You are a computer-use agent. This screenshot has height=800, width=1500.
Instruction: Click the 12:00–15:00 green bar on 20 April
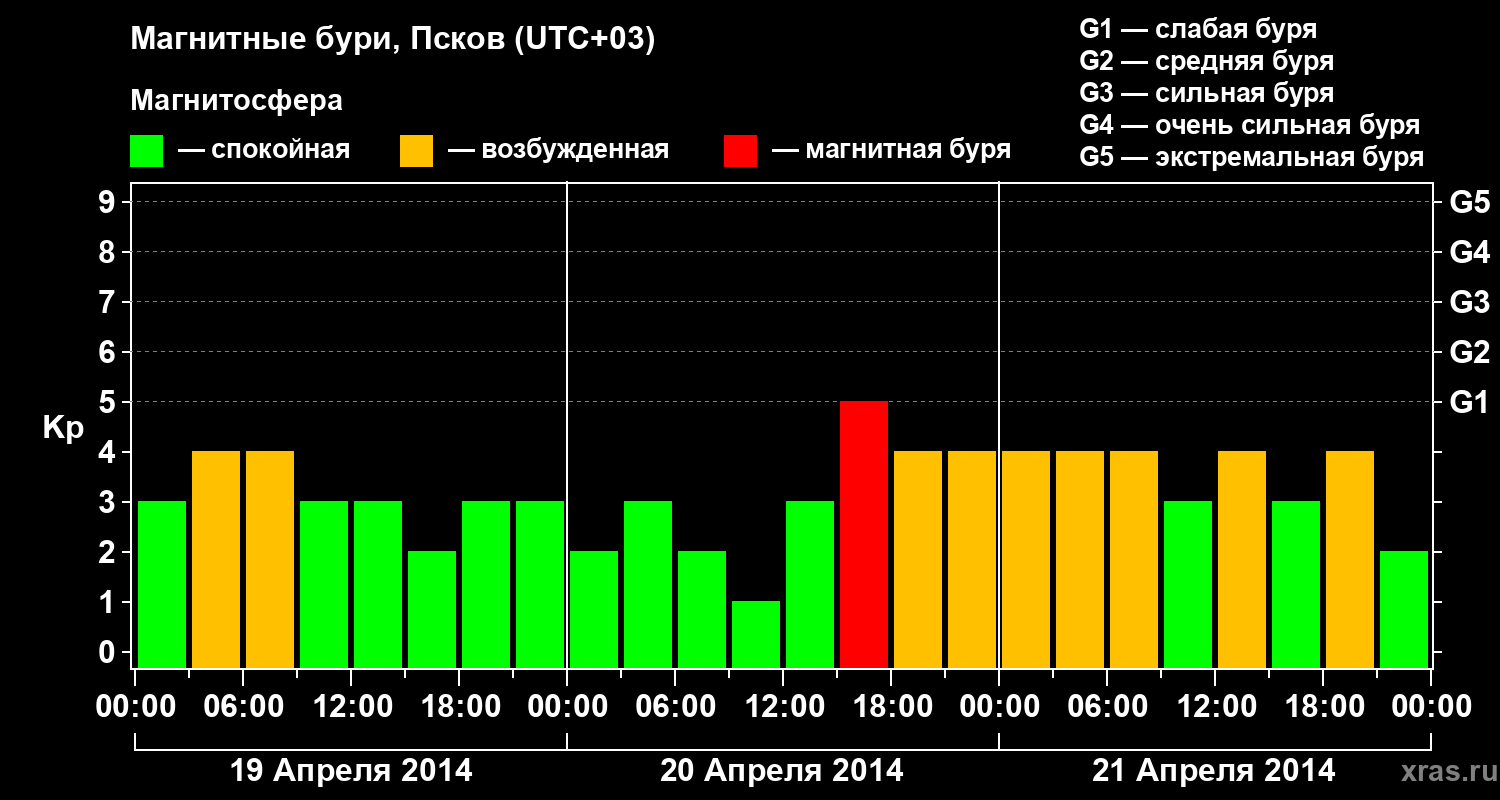point(810,584)
